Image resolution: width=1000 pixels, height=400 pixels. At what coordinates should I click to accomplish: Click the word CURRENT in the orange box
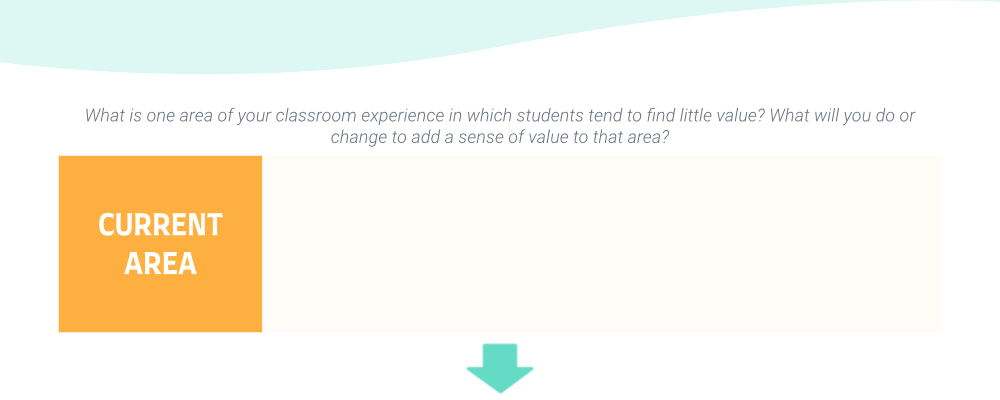tap(160, 225)
